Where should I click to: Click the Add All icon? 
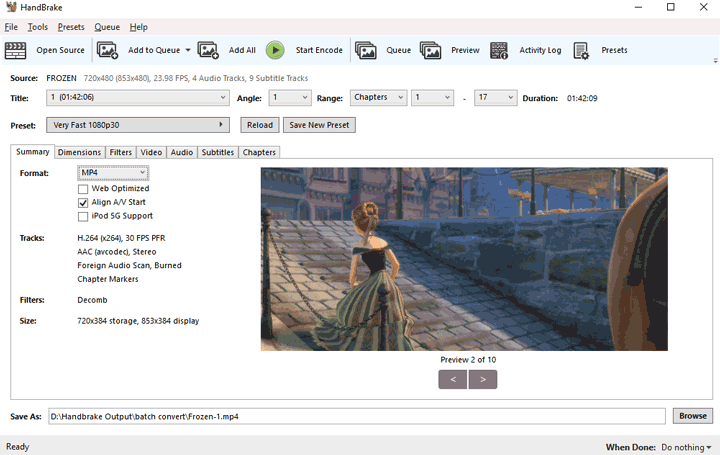pyautogui.click(x=208, y=50)
